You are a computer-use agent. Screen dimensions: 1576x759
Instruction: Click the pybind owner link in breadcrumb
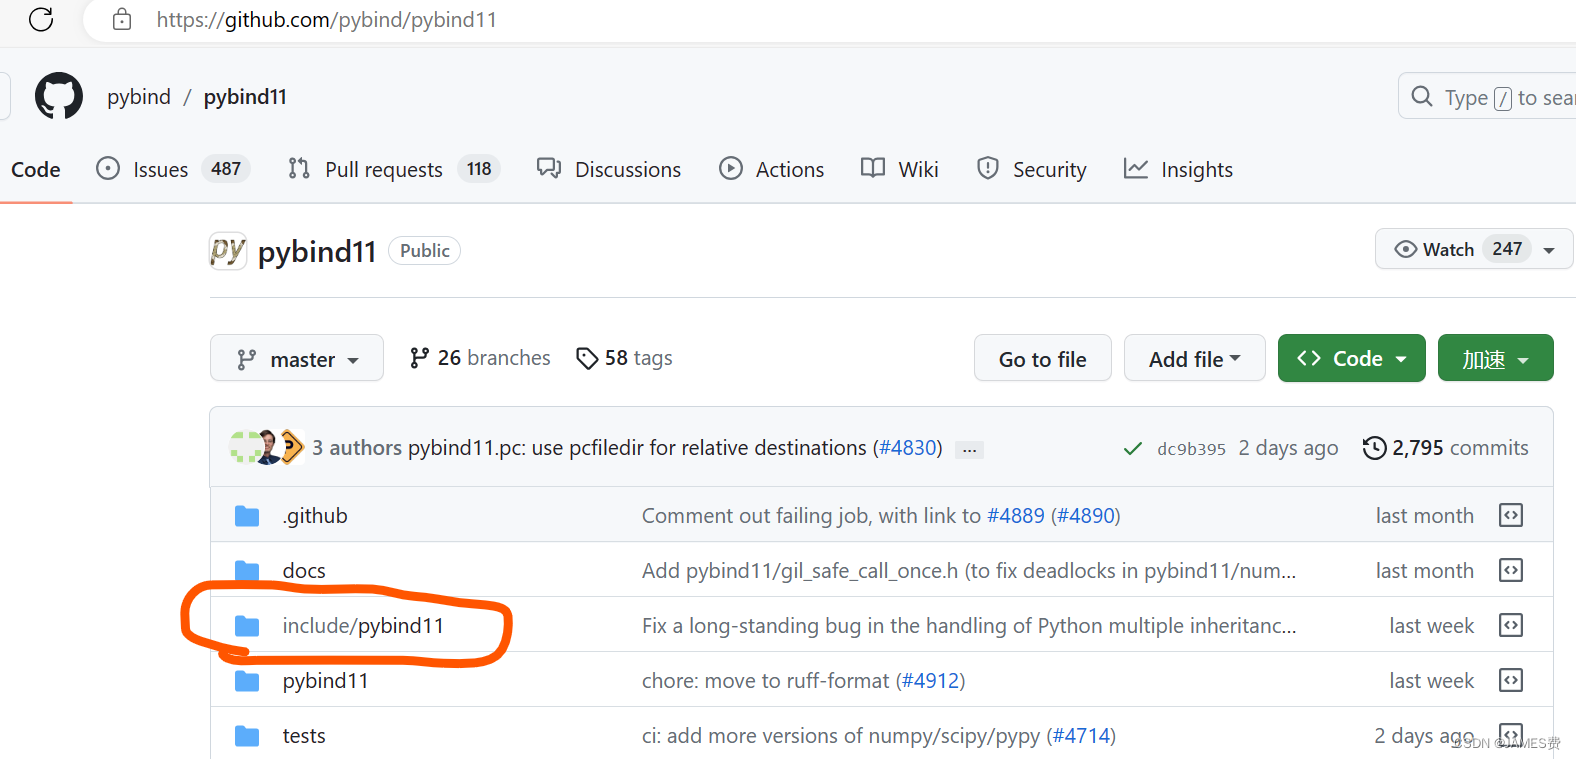[139, 97]
